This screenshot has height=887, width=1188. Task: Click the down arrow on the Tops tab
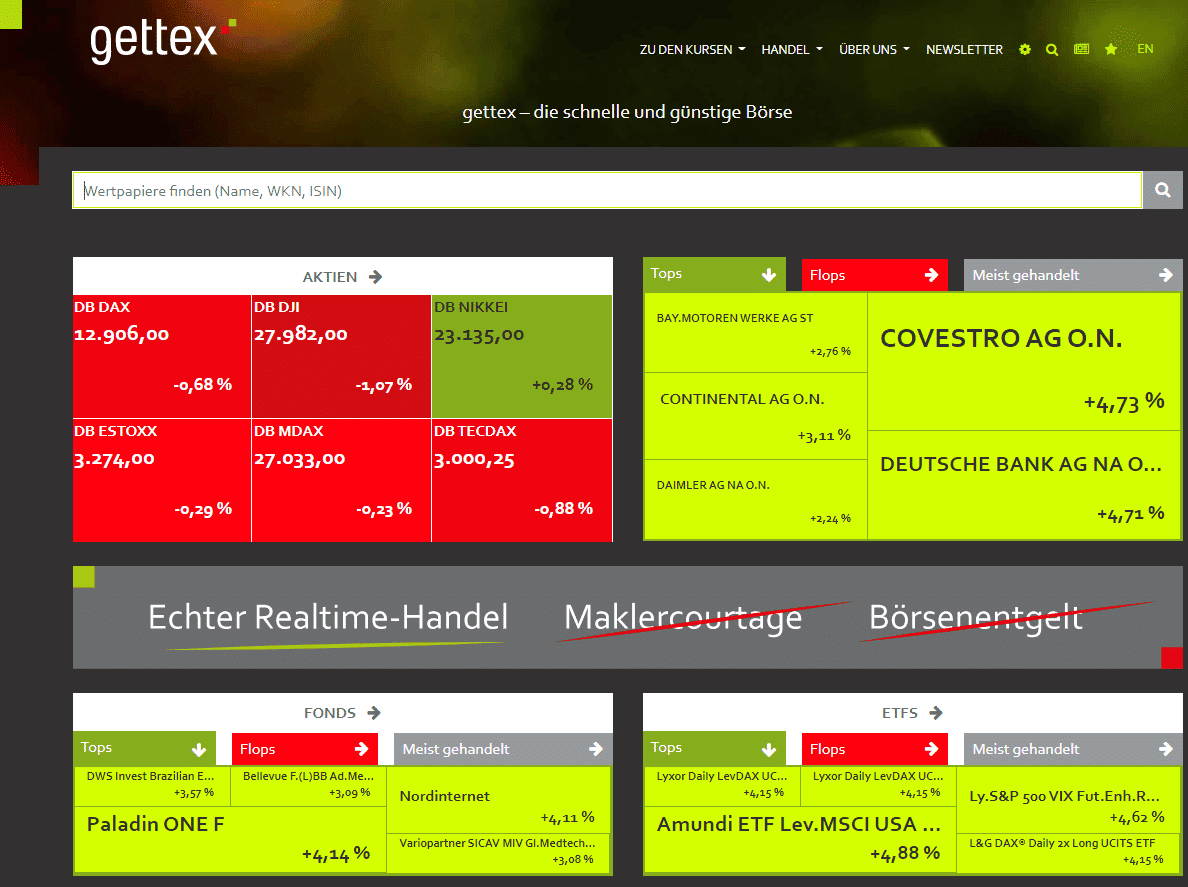click(769, 273)
